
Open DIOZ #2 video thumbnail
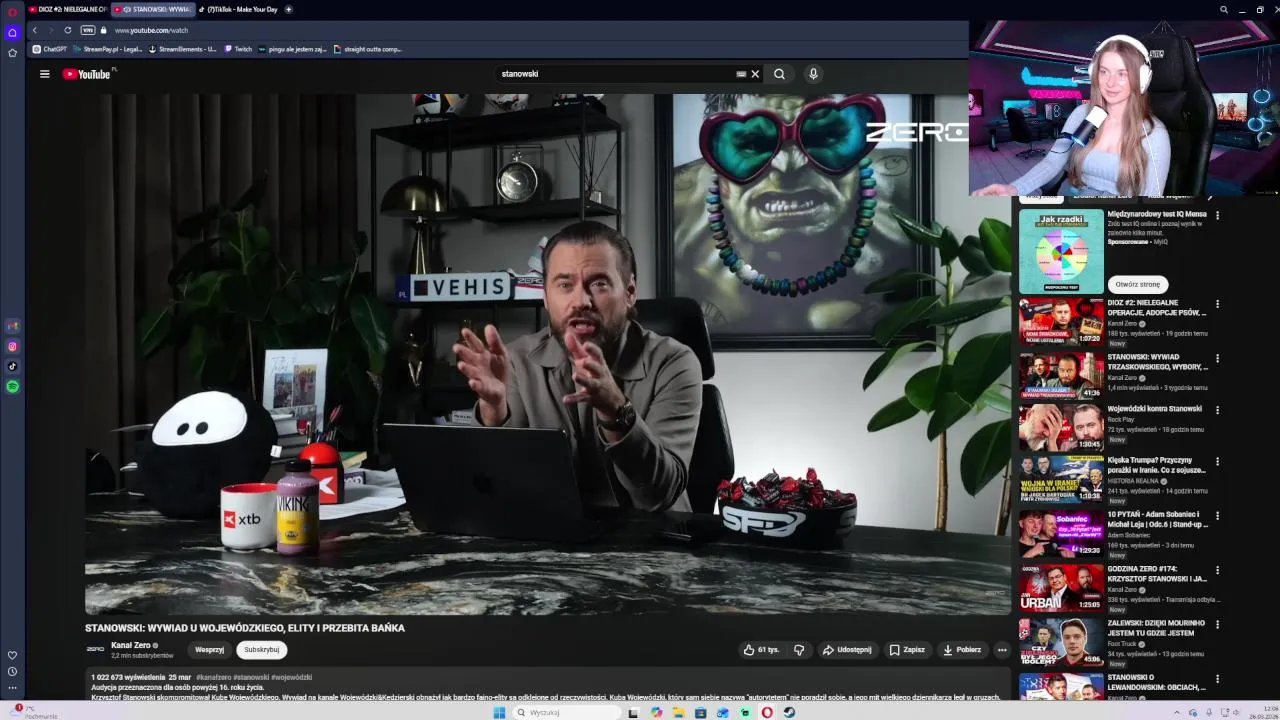pos(1061,321)
